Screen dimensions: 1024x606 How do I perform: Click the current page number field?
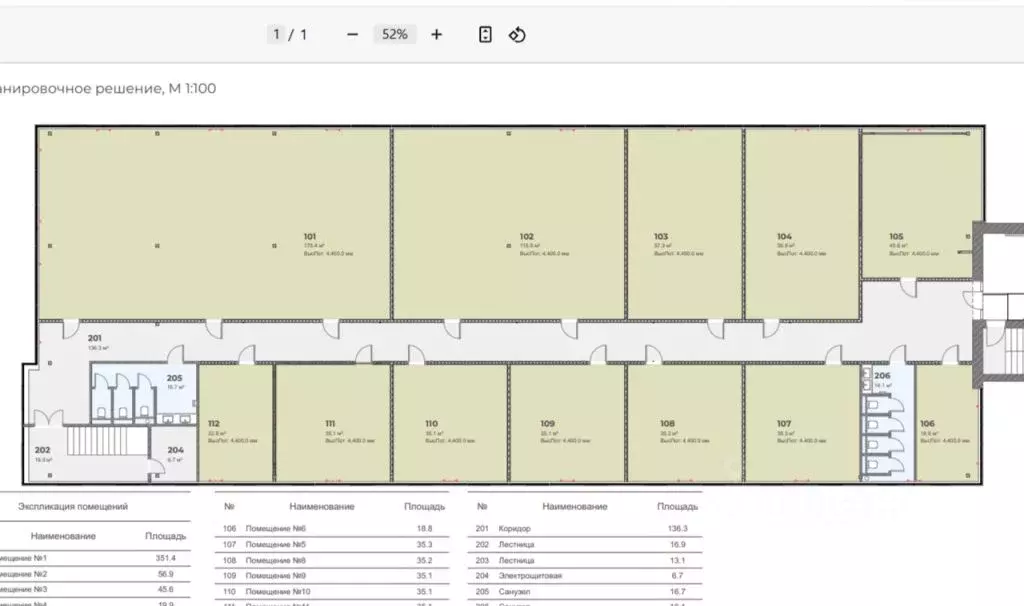tap(277, 34)
